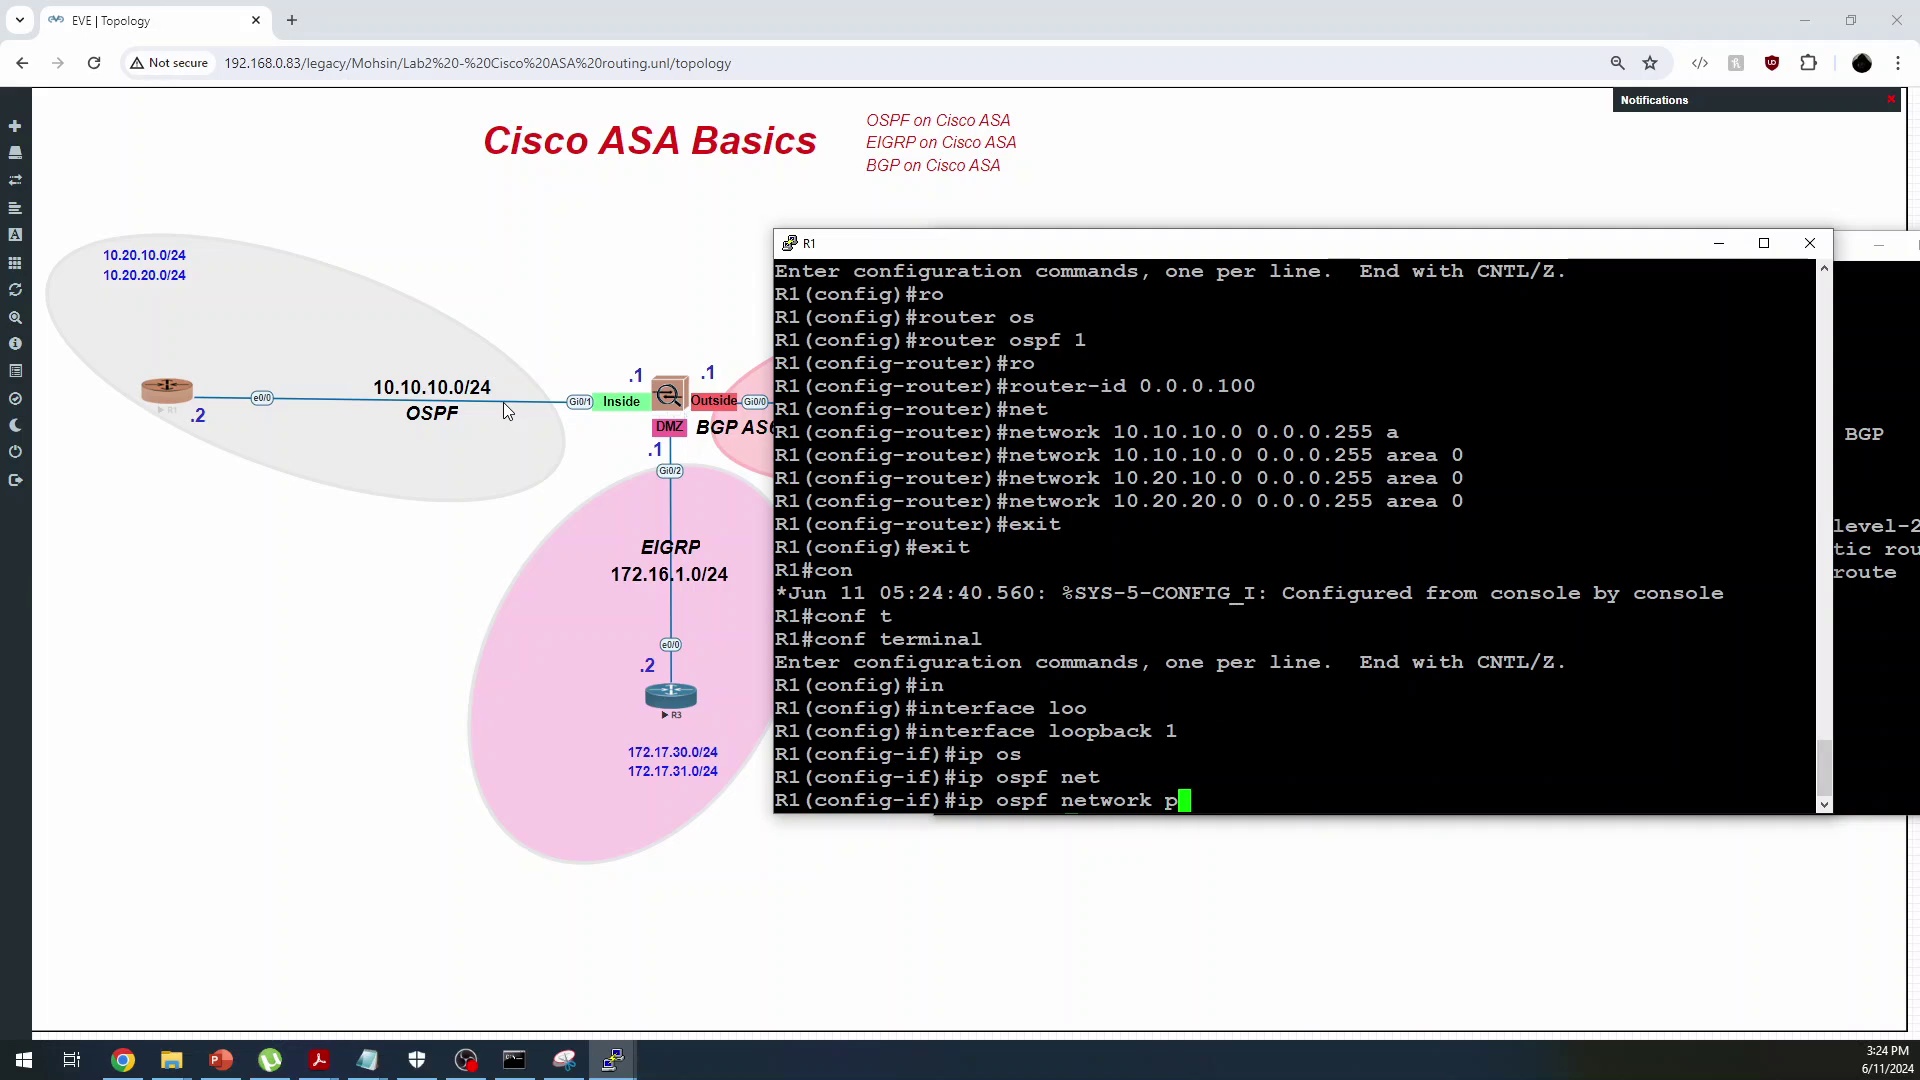
Task: Open OBS Studio from the taskbar
Action: coord(466,1060)
